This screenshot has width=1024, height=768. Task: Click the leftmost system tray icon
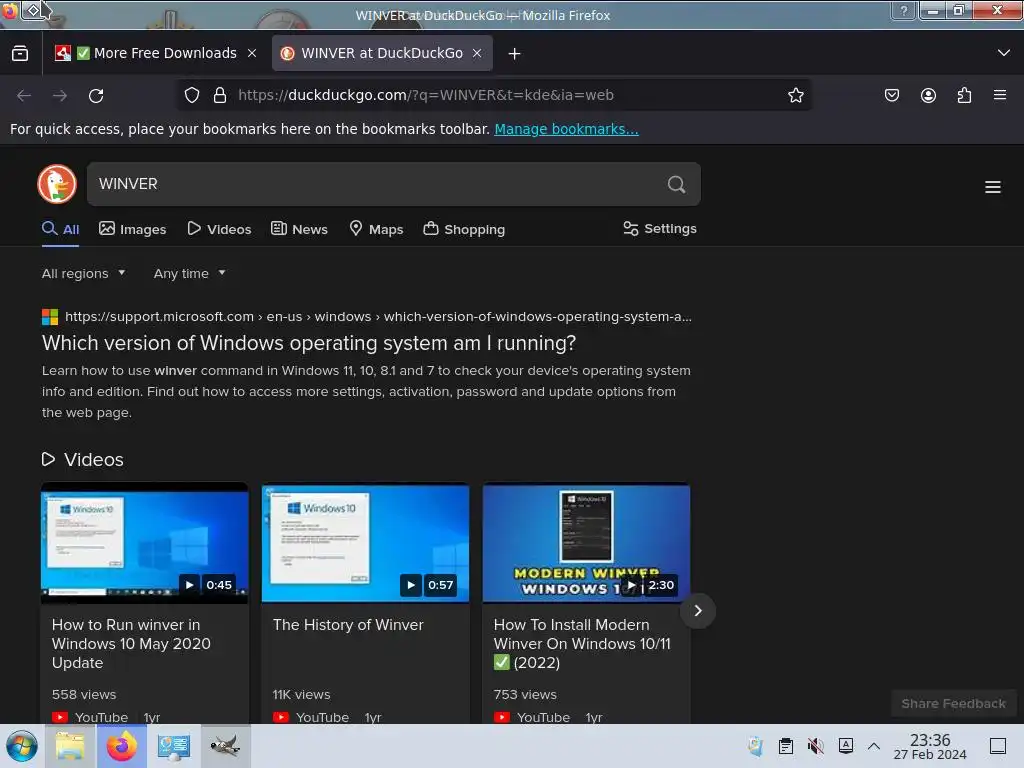[756, 746]
